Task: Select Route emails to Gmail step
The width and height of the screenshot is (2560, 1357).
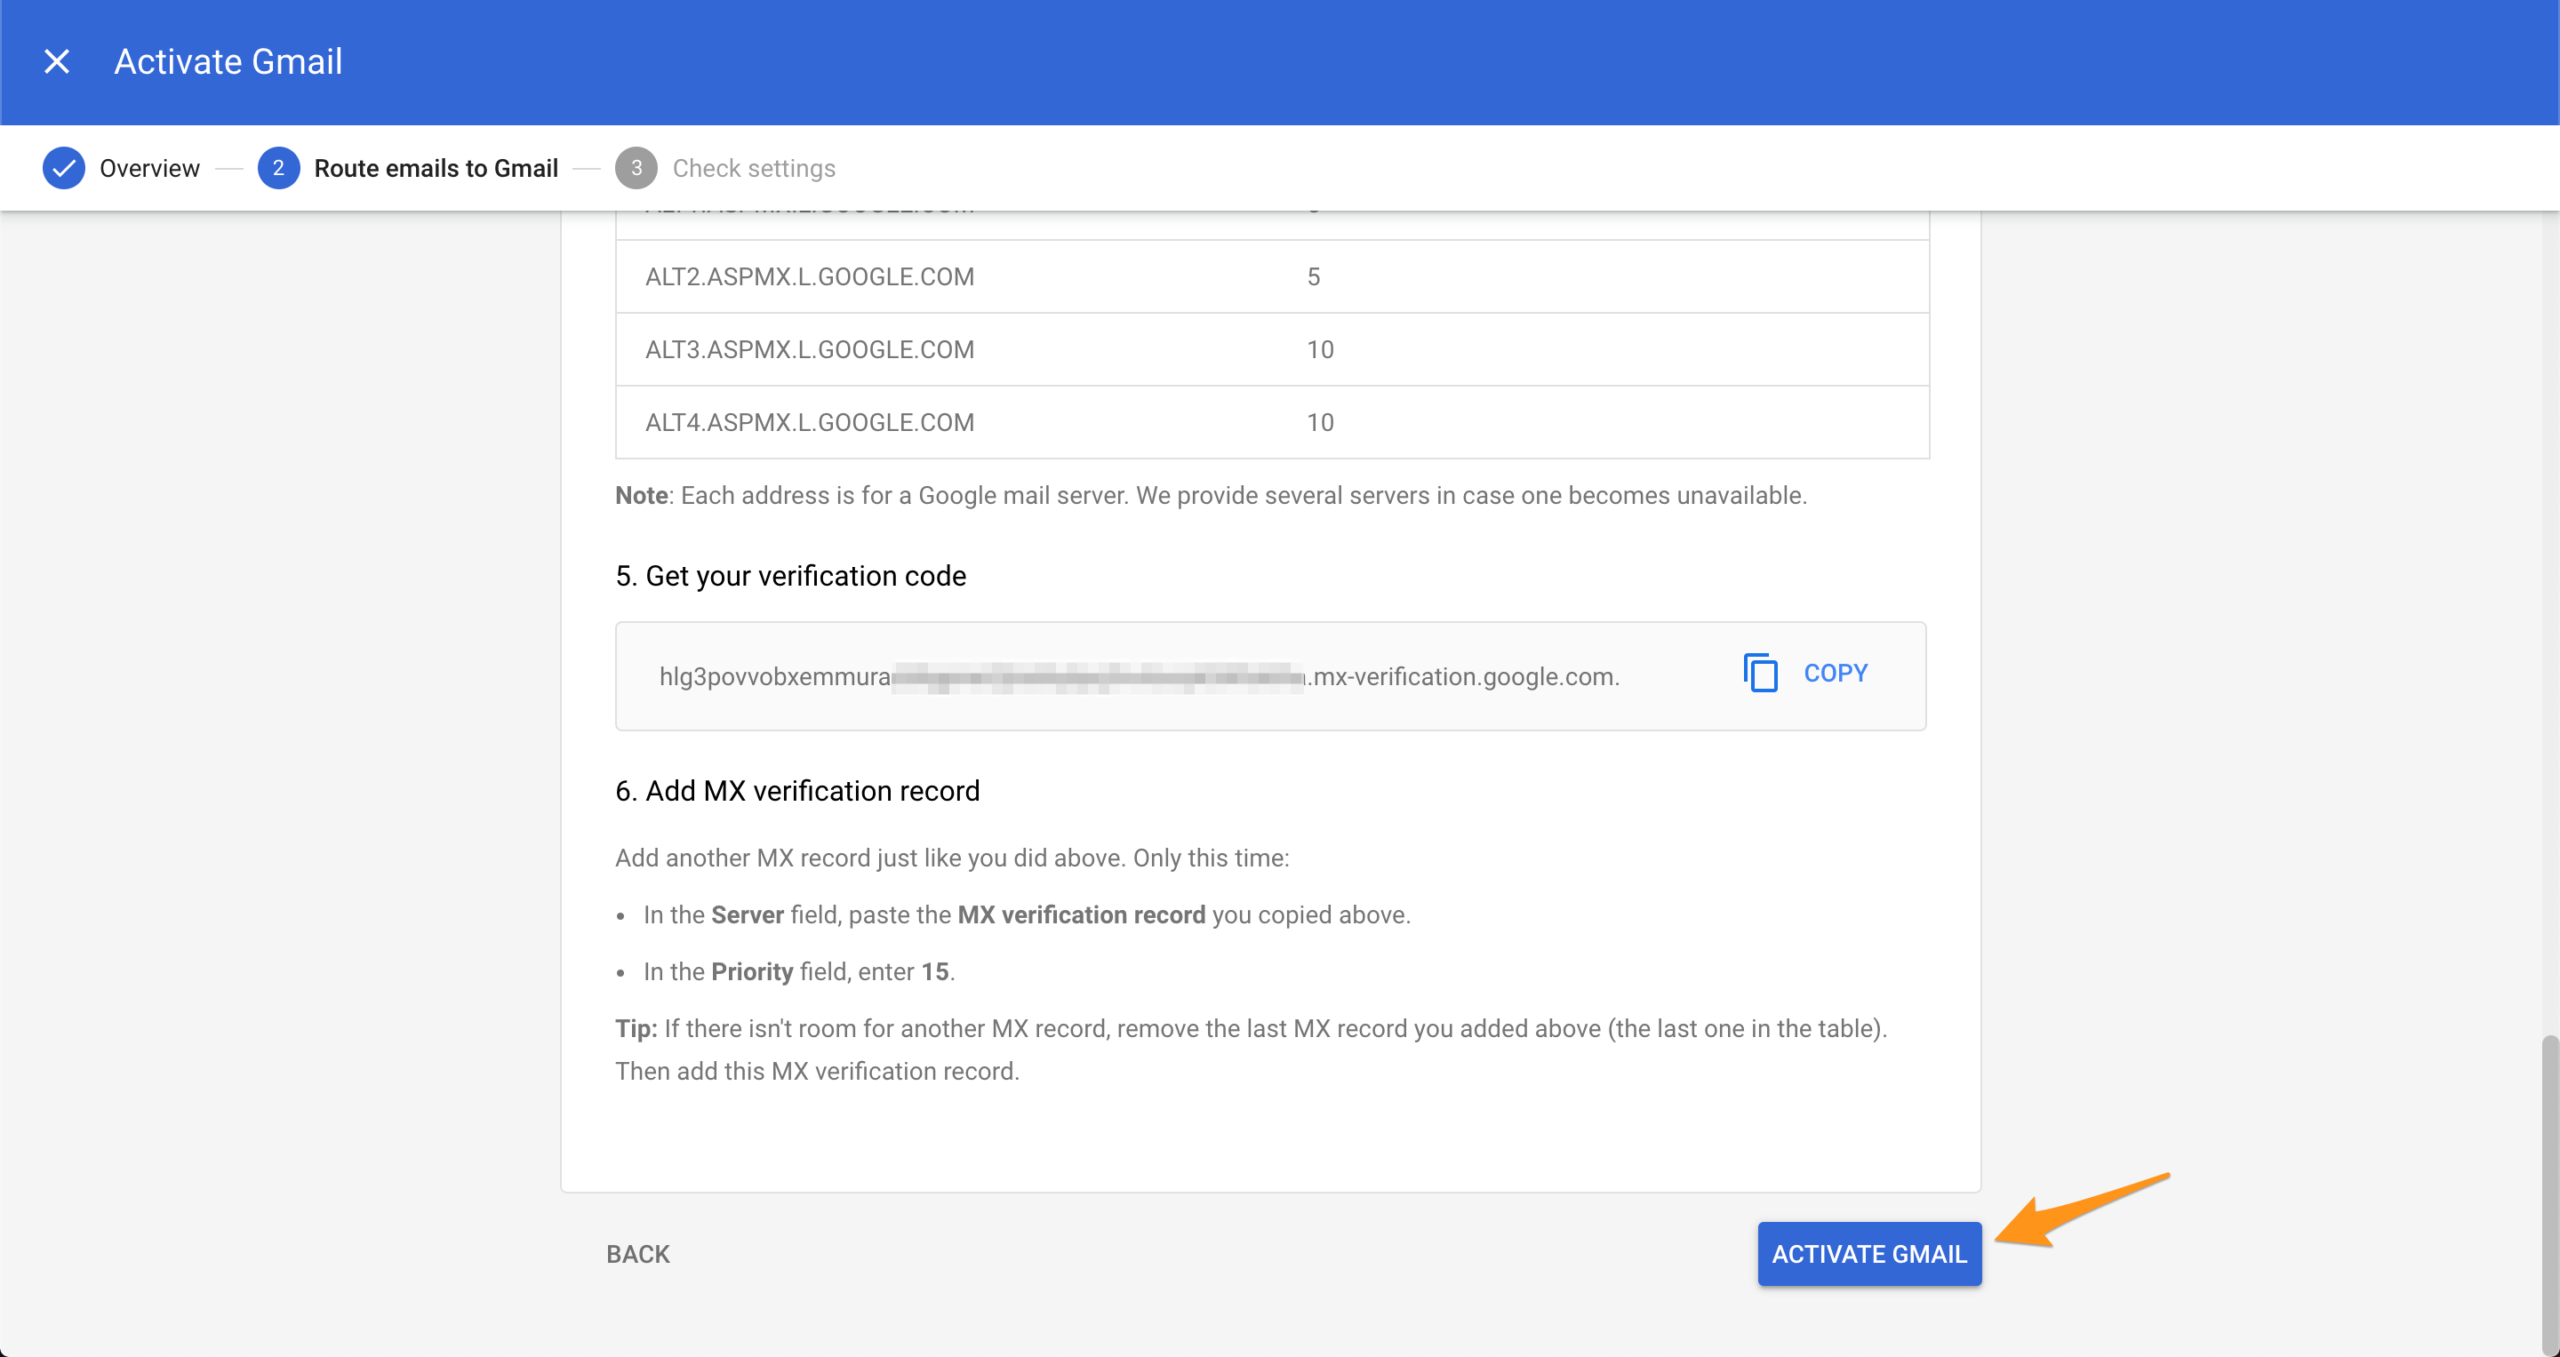Action: (x=436, y=168)
